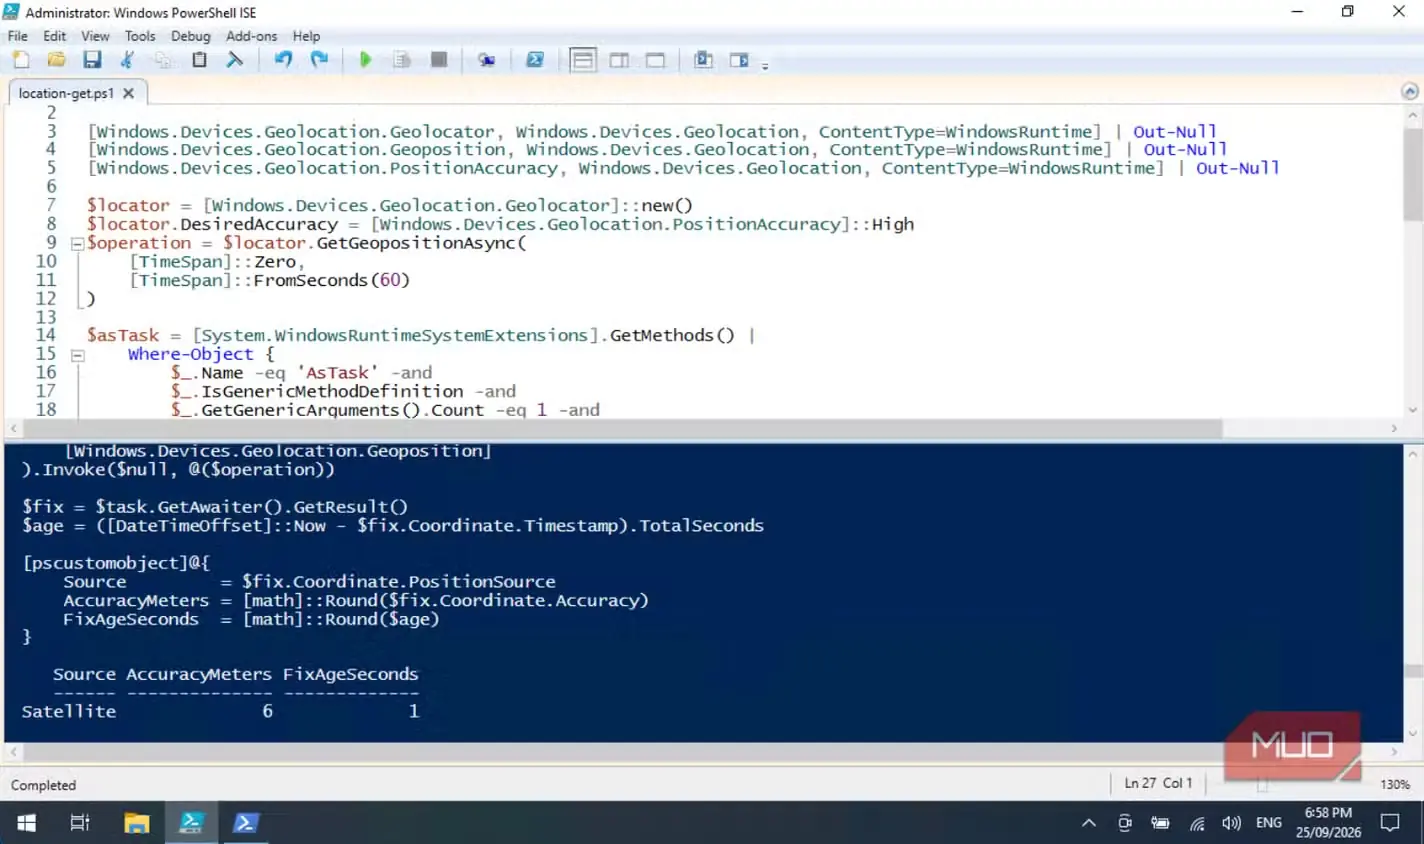Click the Run Selection icon
The height and width of the screenshot is (844, 1424).
tap(402, 60)
